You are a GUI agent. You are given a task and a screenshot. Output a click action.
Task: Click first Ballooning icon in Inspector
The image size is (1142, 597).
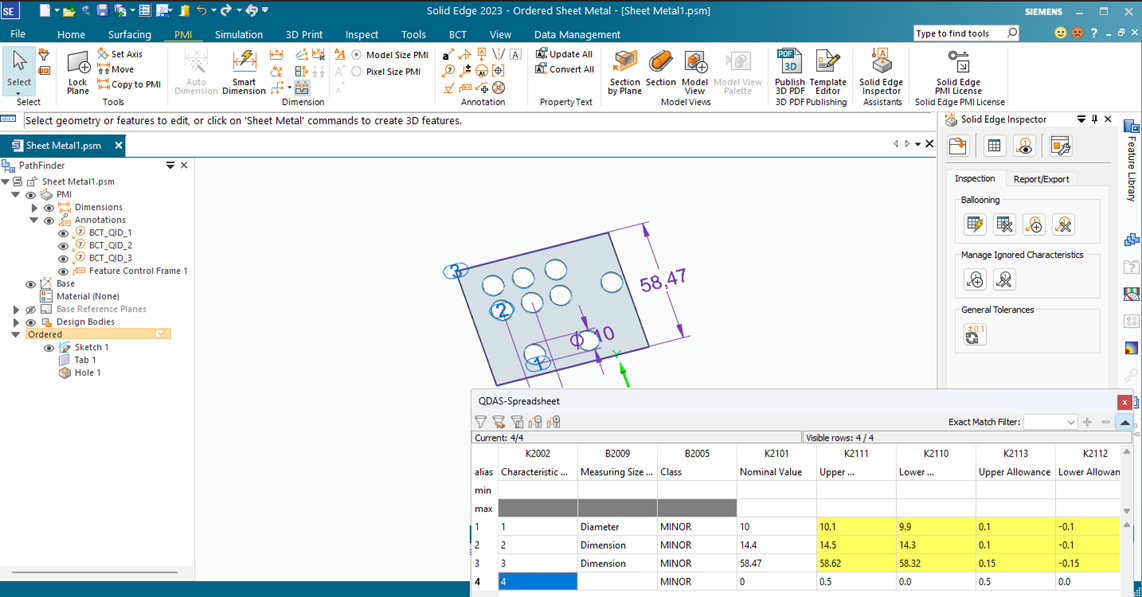point(974,224)
